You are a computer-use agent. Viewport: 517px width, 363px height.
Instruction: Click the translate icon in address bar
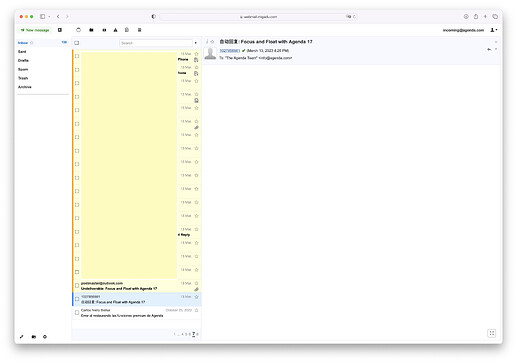[x=348, y=16]
